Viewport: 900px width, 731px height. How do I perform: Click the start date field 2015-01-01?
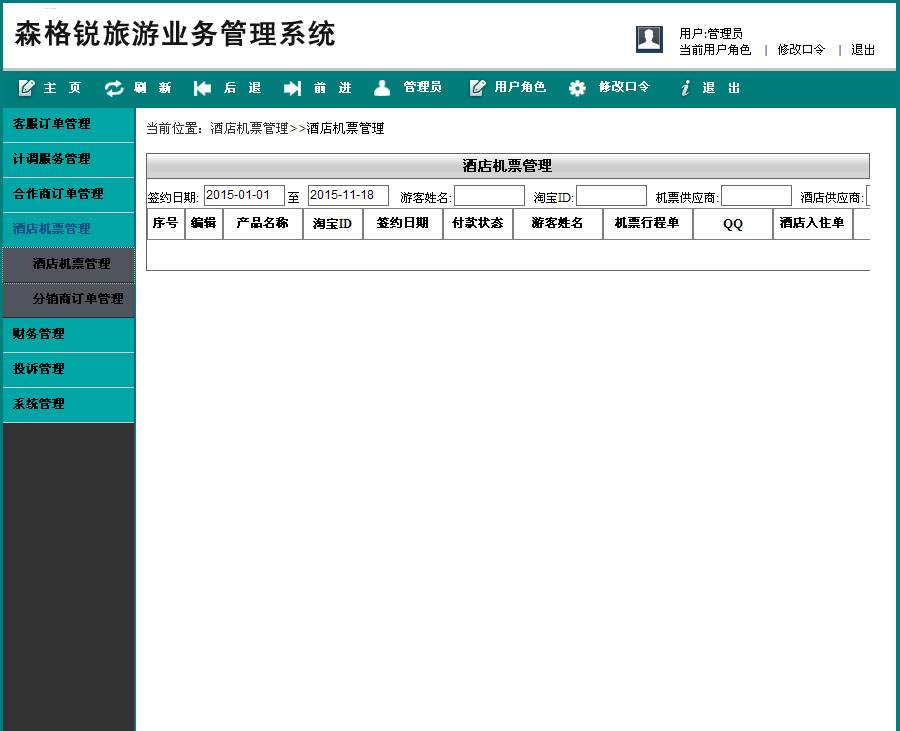(244, 196)
